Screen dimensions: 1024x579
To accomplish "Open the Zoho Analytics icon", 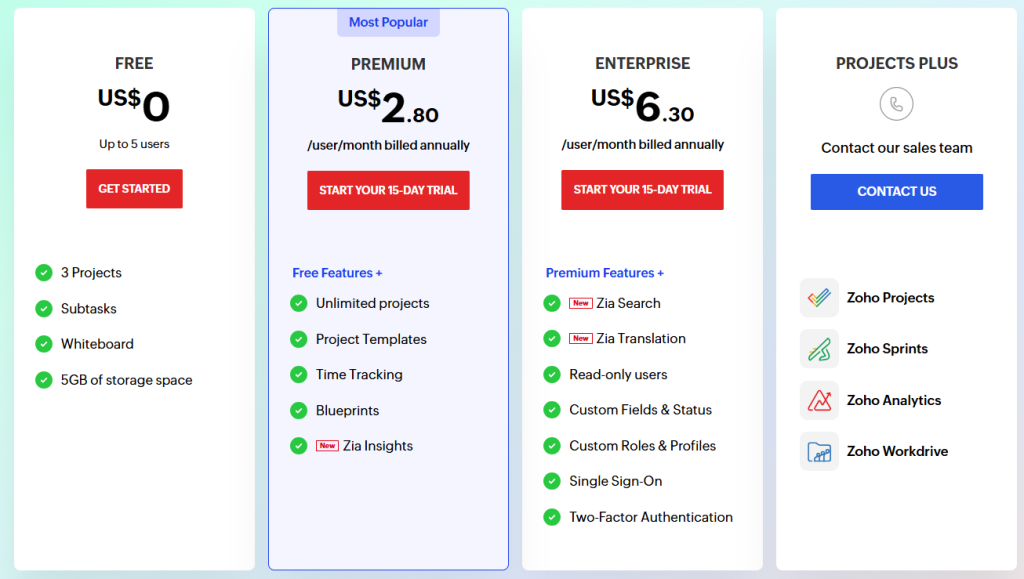I will (x=819, y=400).
